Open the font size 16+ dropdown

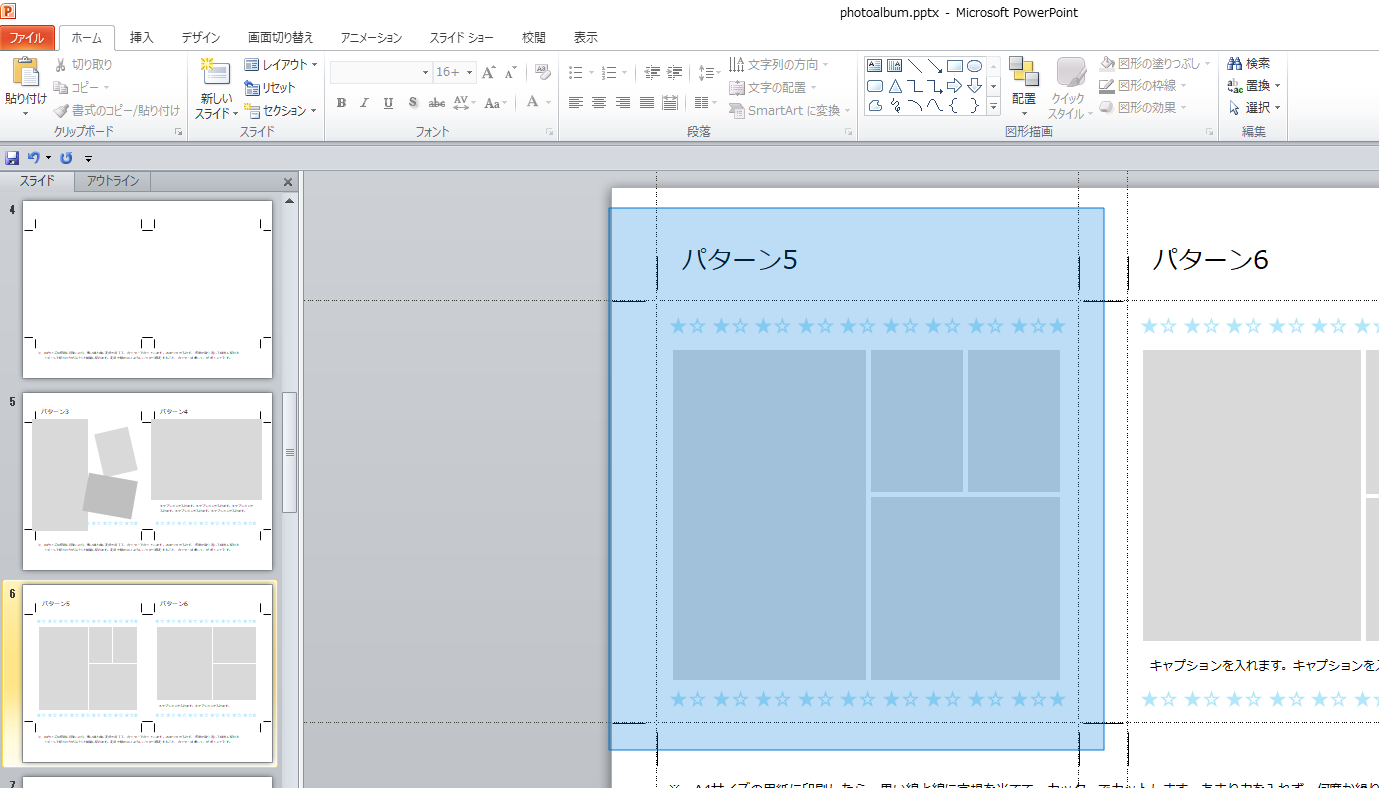(x=467, y=72)
